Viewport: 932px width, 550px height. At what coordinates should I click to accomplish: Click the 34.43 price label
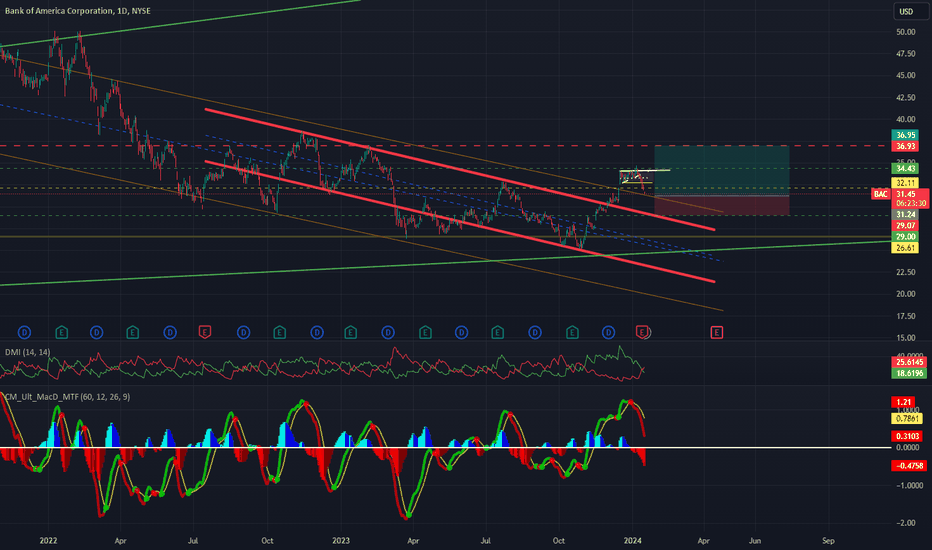pos(905,169)
